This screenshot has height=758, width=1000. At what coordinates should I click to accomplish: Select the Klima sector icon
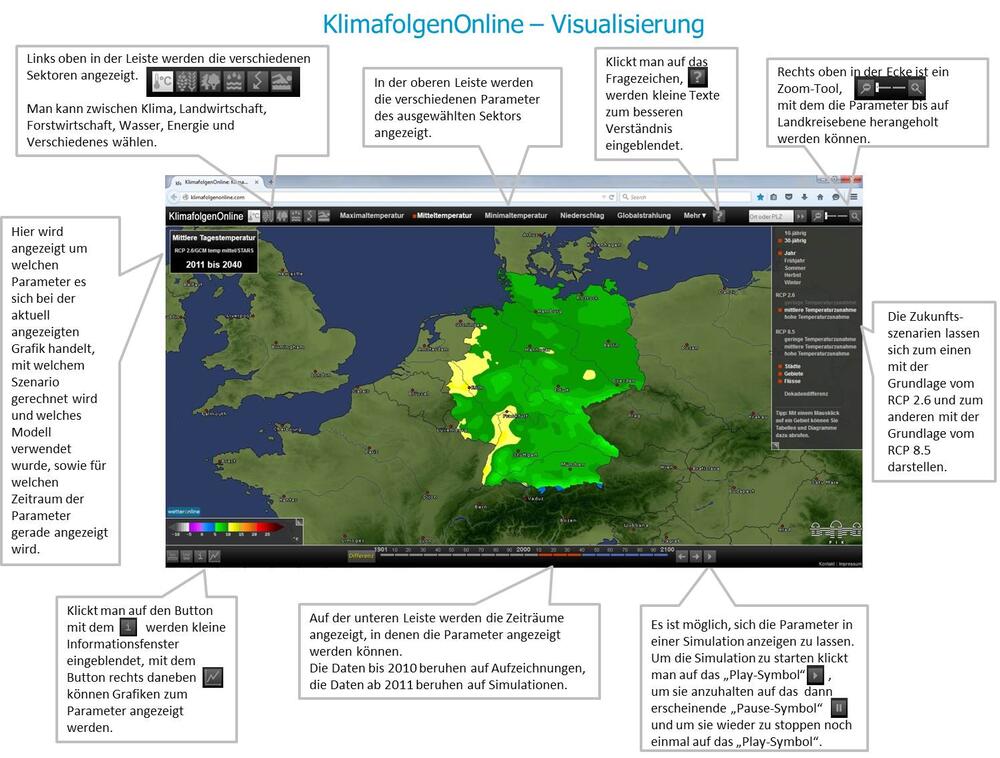[x=253, y=213]
